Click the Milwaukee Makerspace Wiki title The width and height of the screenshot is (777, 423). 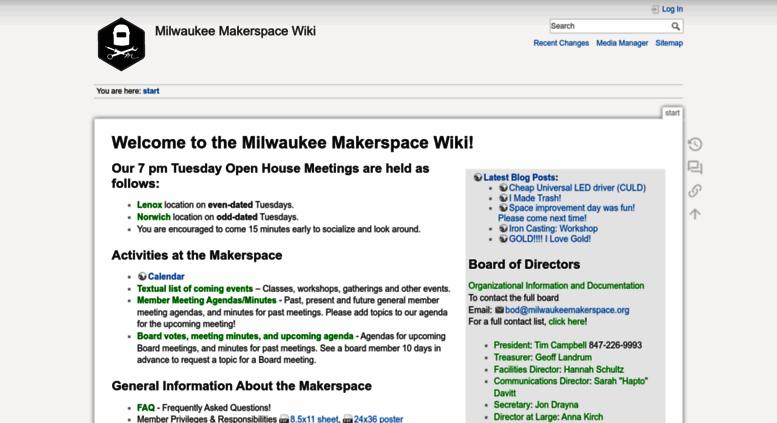click(x=235, y=31)
